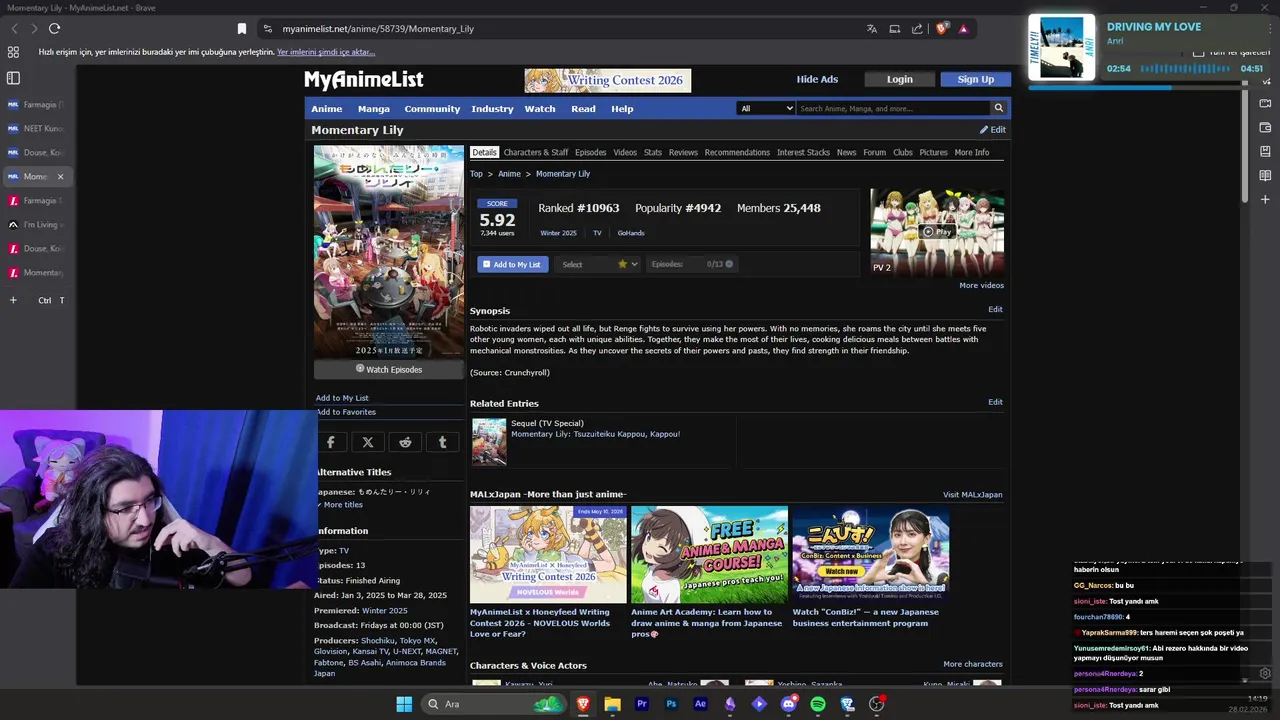Viewport: 1280px width, 720px height.
Task: Open the Anime Art Academy promo image
Action: [709, 555]
